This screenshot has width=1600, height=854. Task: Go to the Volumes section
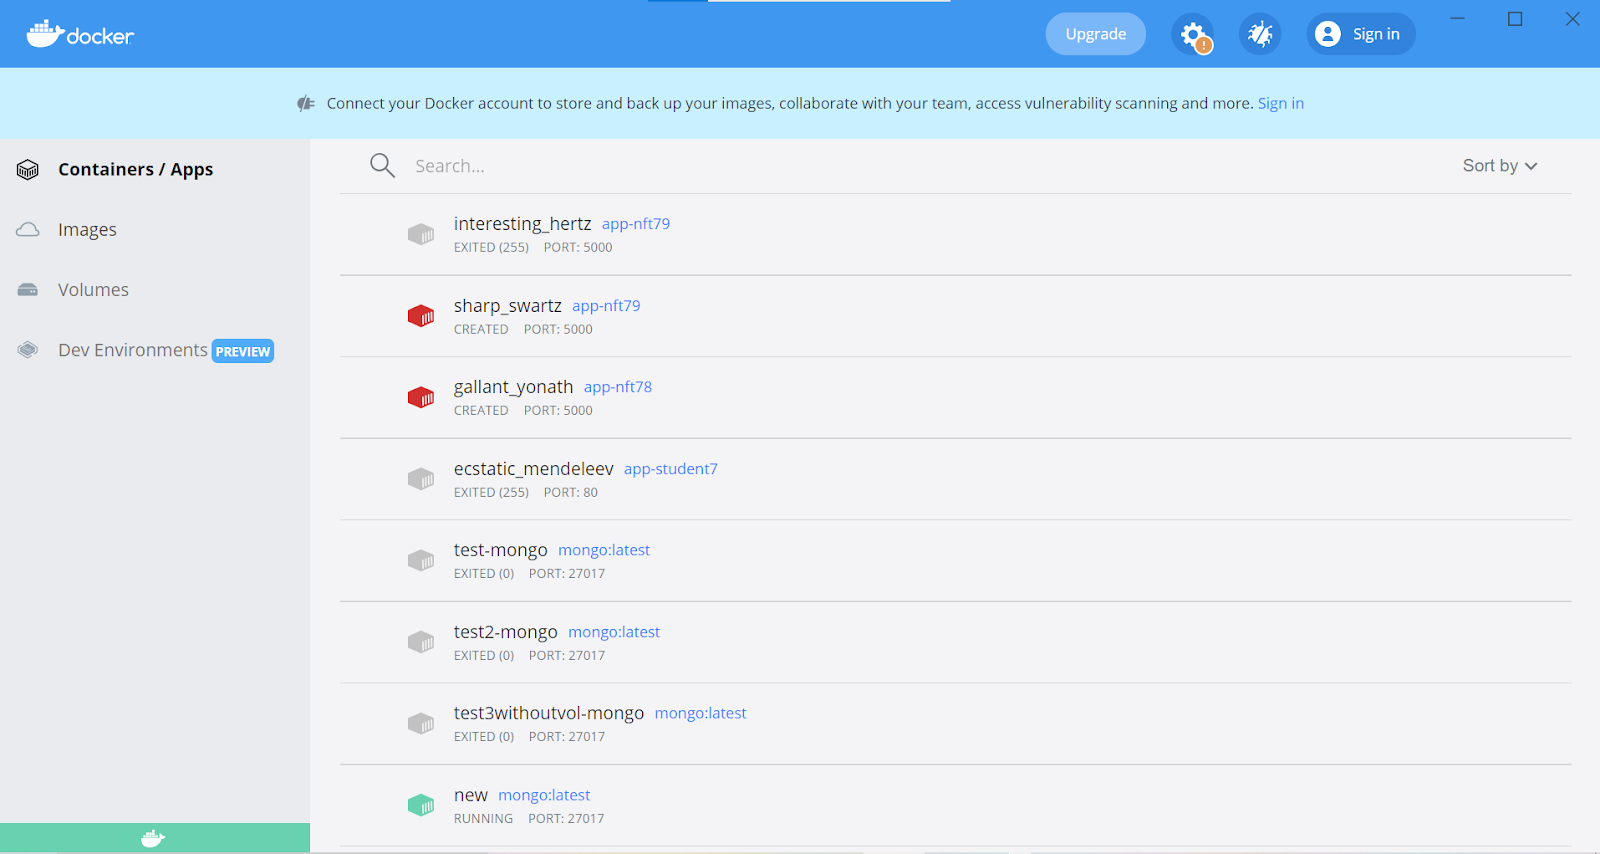(x=93, y=290)
